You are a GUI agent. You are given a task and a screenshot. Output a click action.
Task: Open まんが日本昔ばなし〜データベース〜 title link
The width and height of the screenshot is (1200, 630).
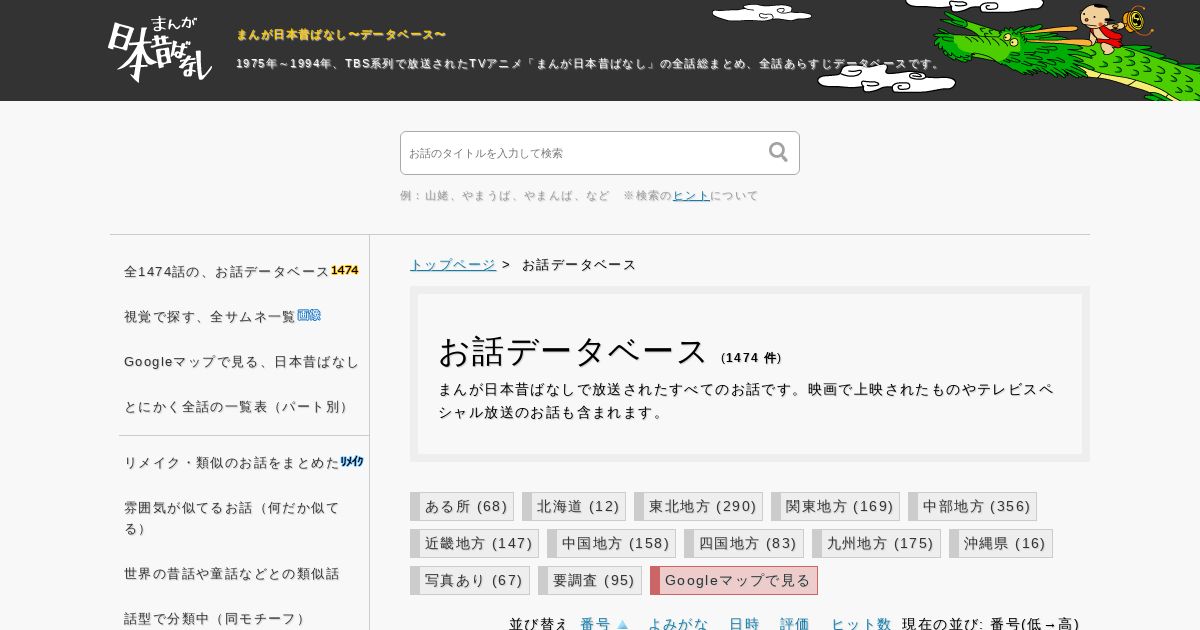[341, 35]
